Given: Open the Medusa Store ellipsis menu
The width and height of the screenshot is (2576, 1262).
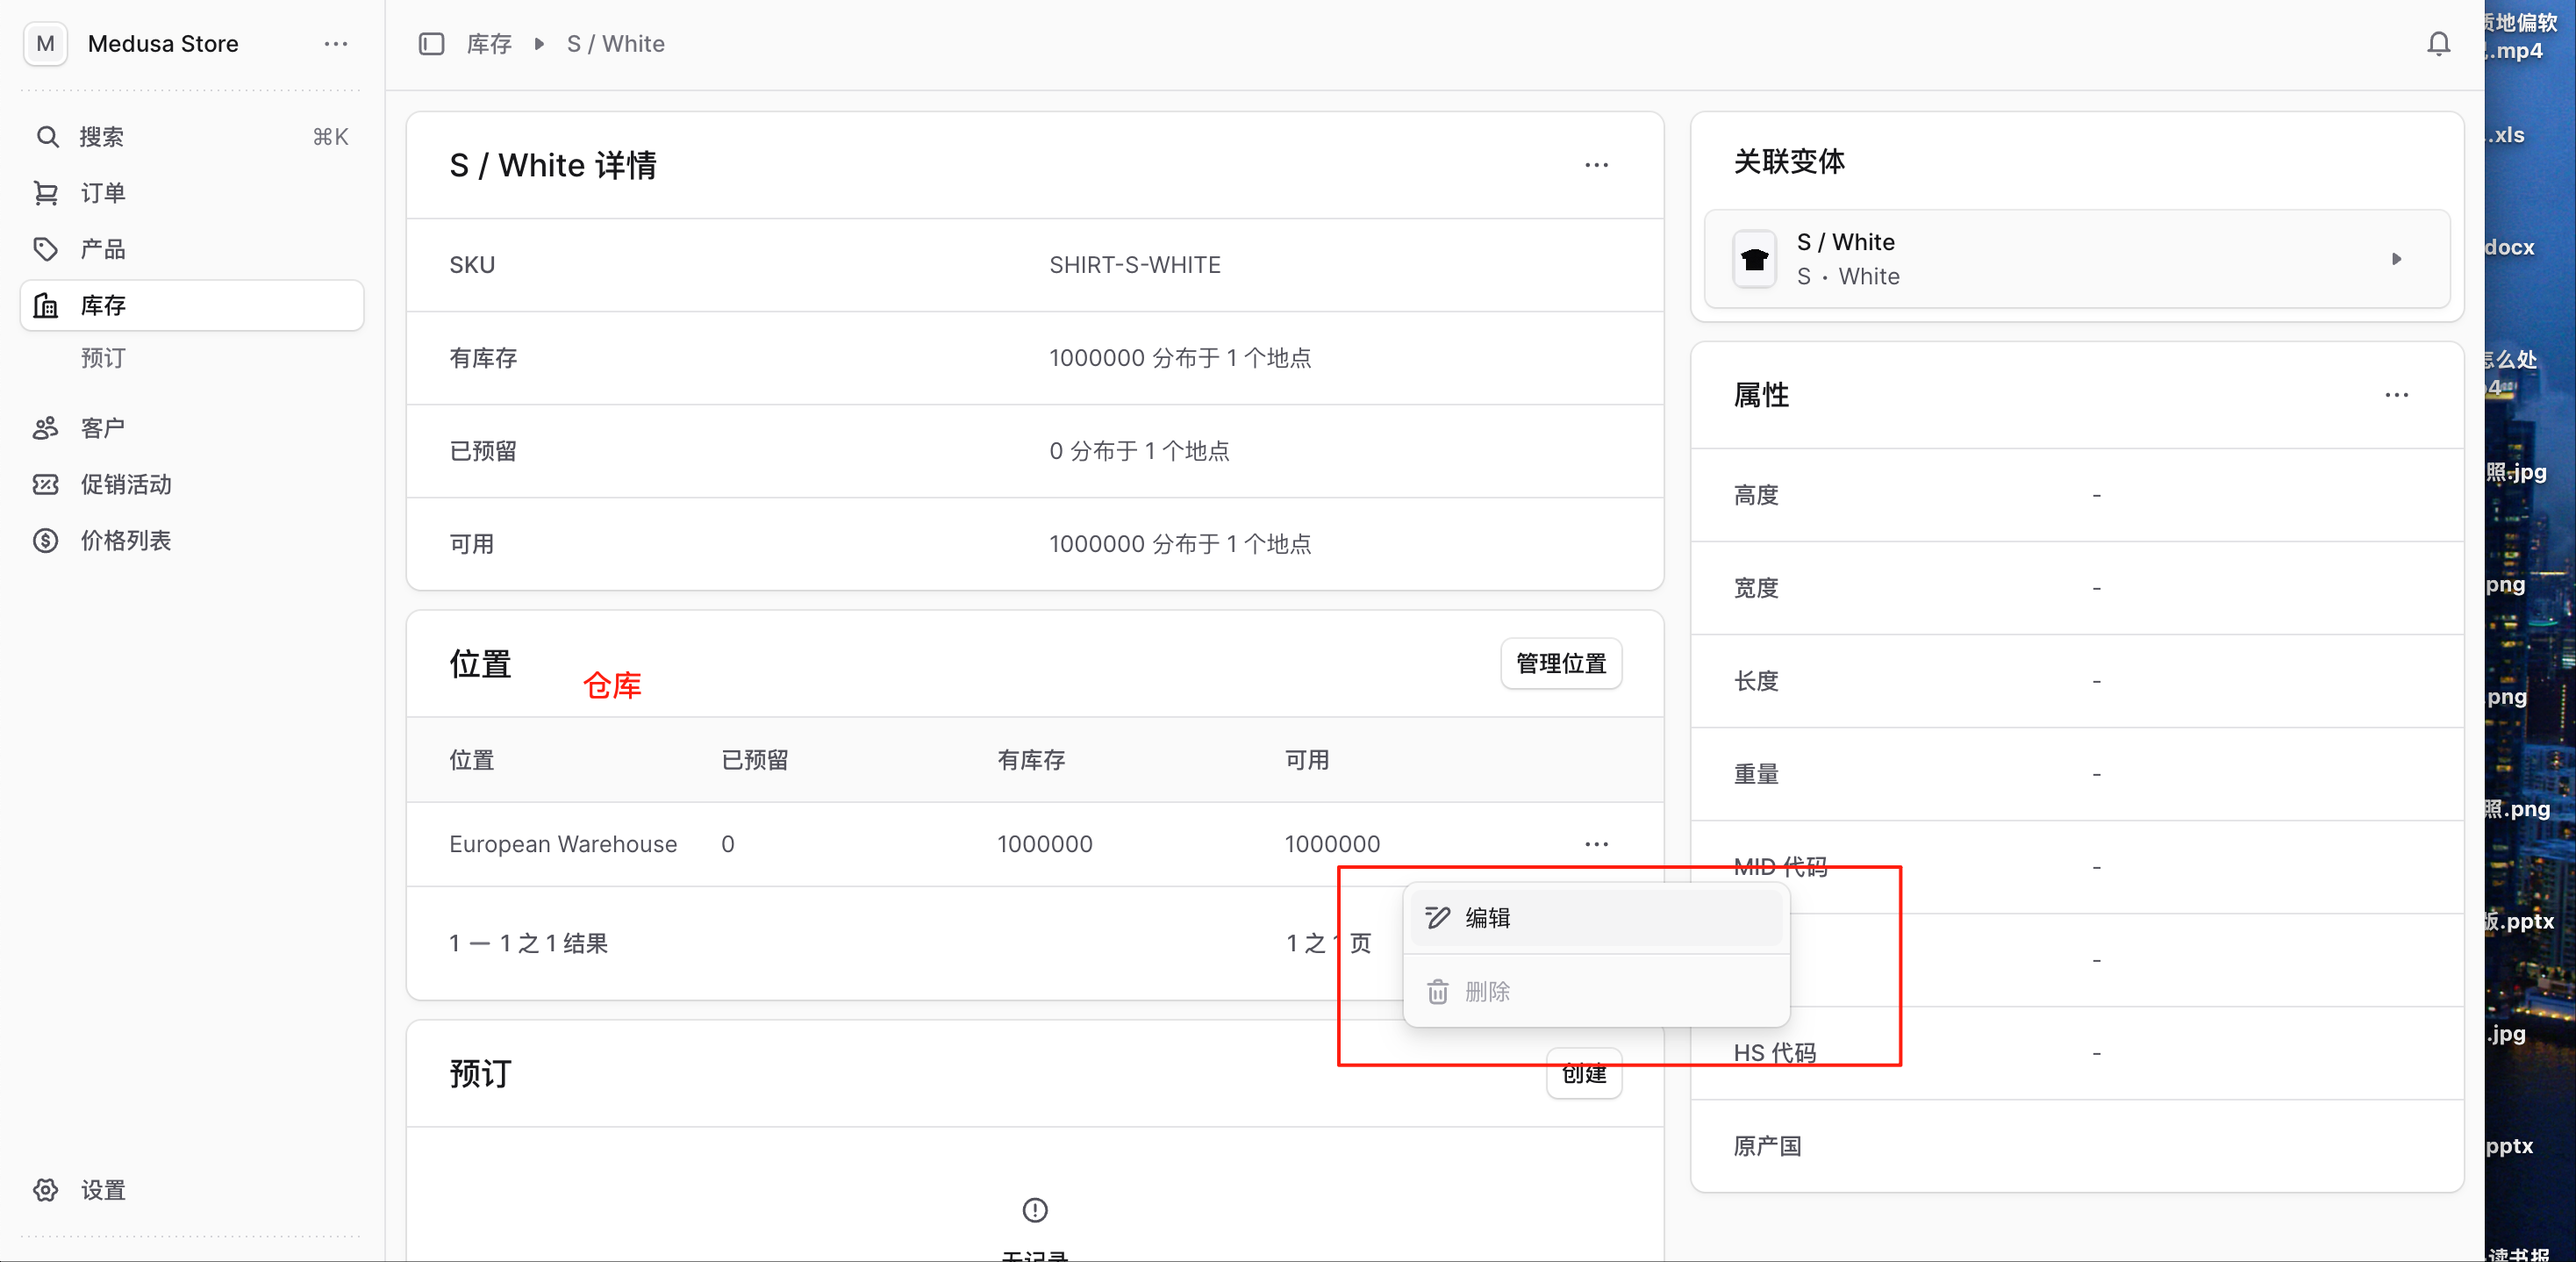Looking at the screenshot, I should 336,44.
